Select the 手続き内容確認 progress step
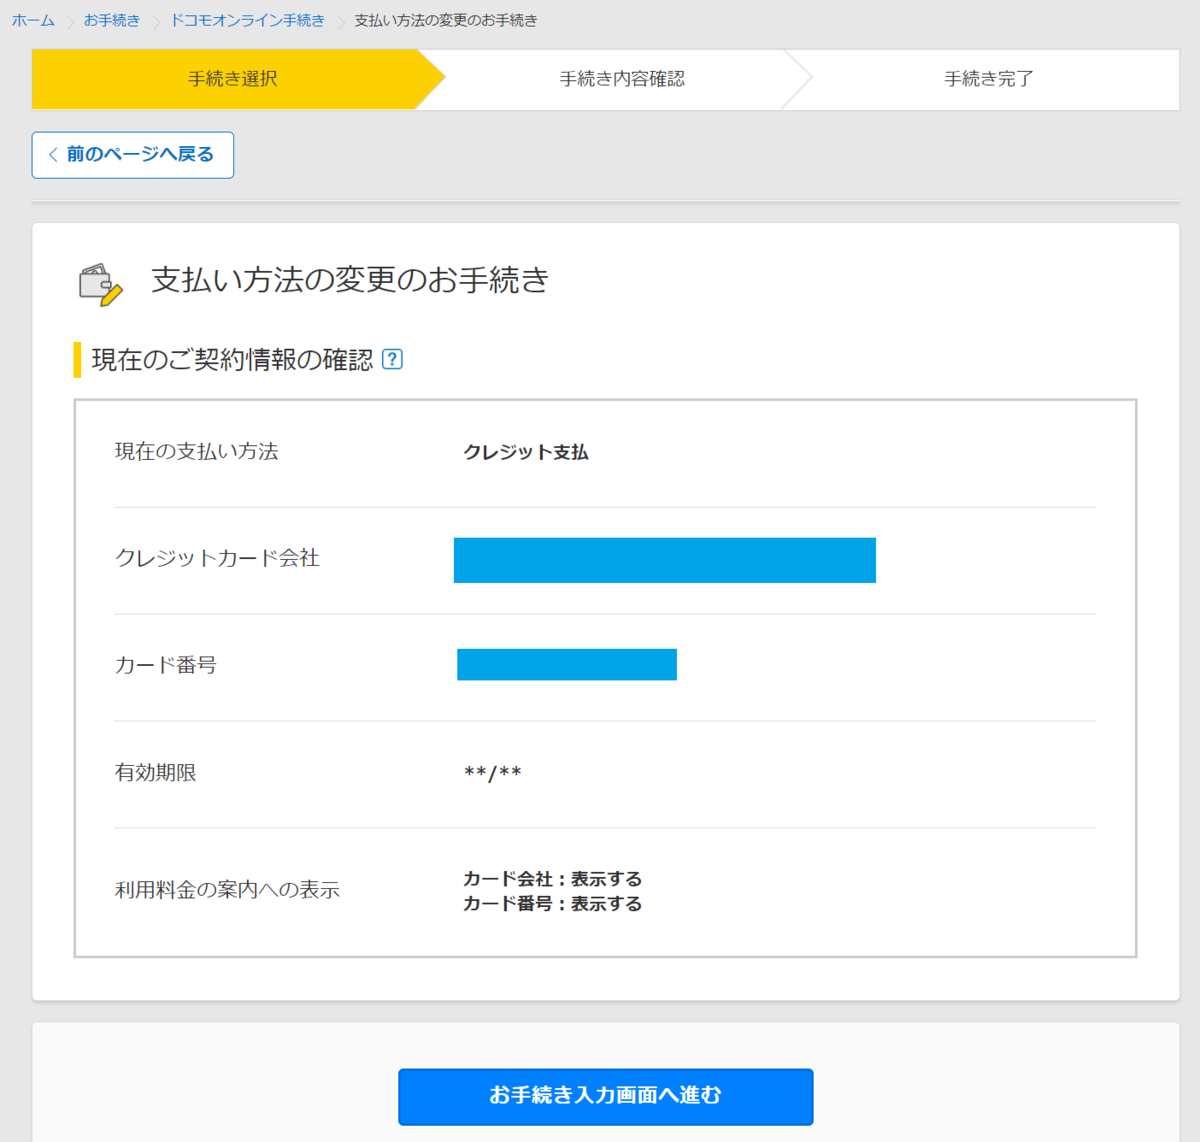Screen dimensions: 1200x1142 pos(621,79)
